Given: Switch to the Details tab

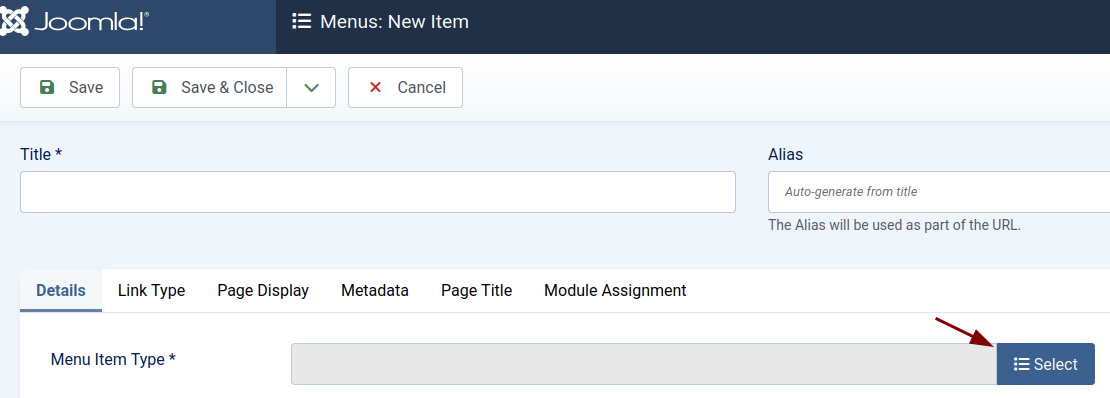Looking at the screenshot, I should [61, 290].
